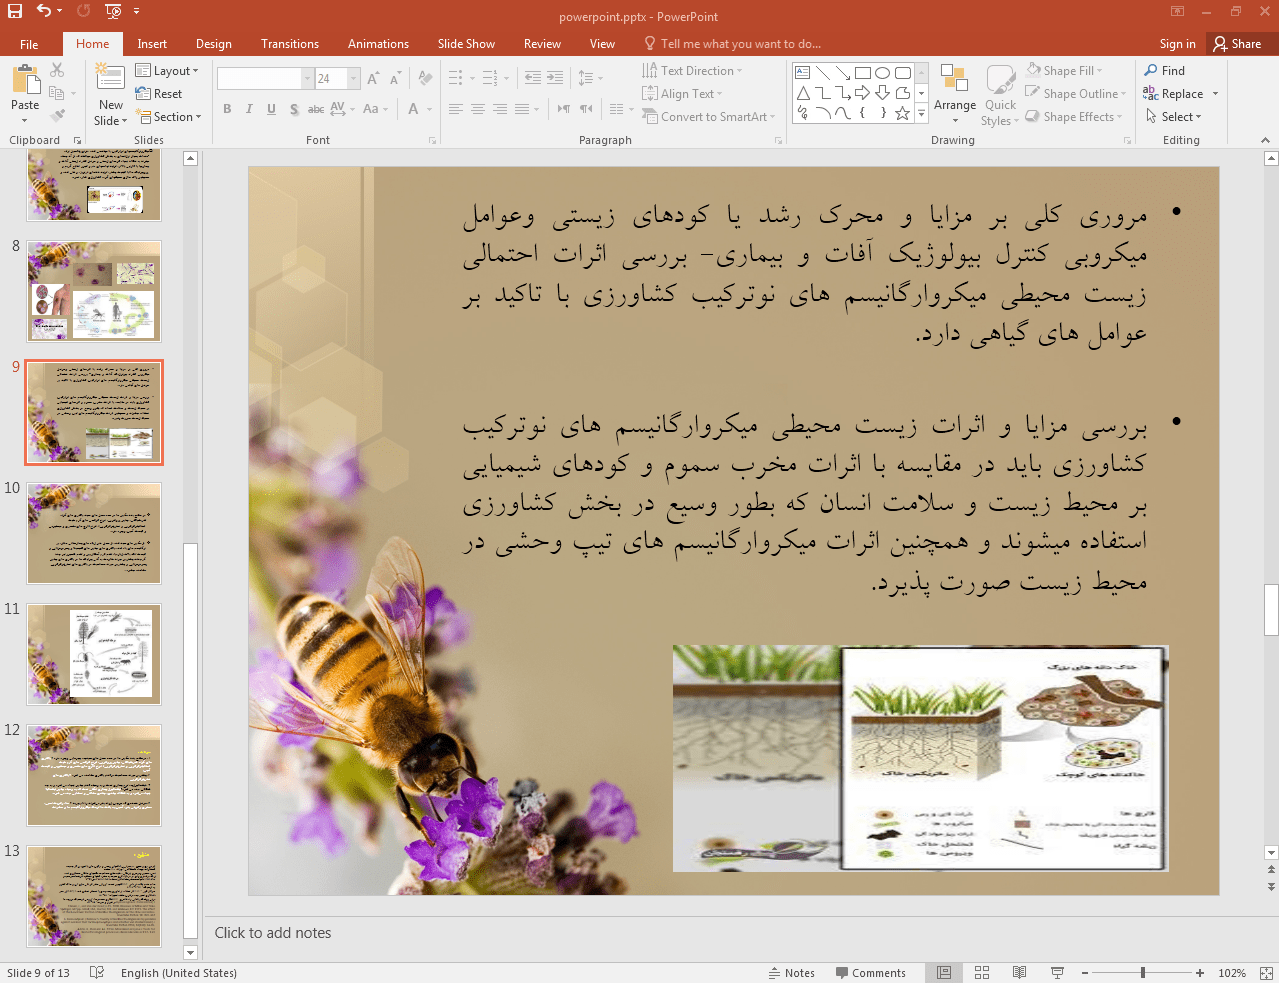Fit slide to current window
Viewport: 1279px width, 983px height.
1266,973
